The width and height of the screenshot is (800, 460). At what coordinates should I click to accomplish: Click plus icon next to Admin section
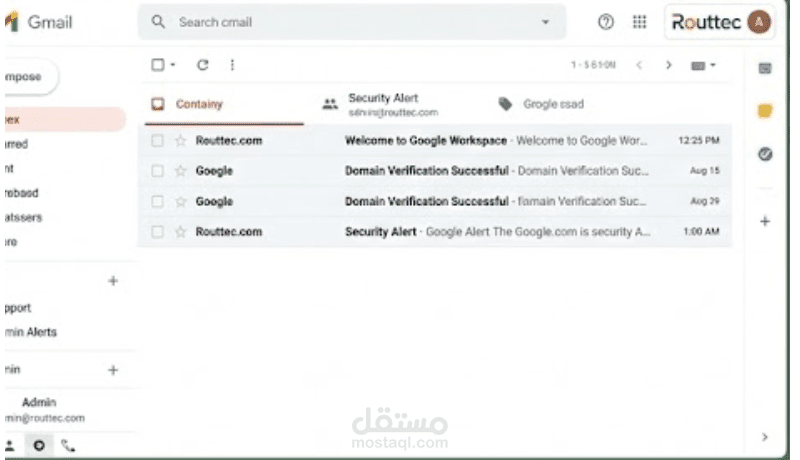tap(113, 370)
